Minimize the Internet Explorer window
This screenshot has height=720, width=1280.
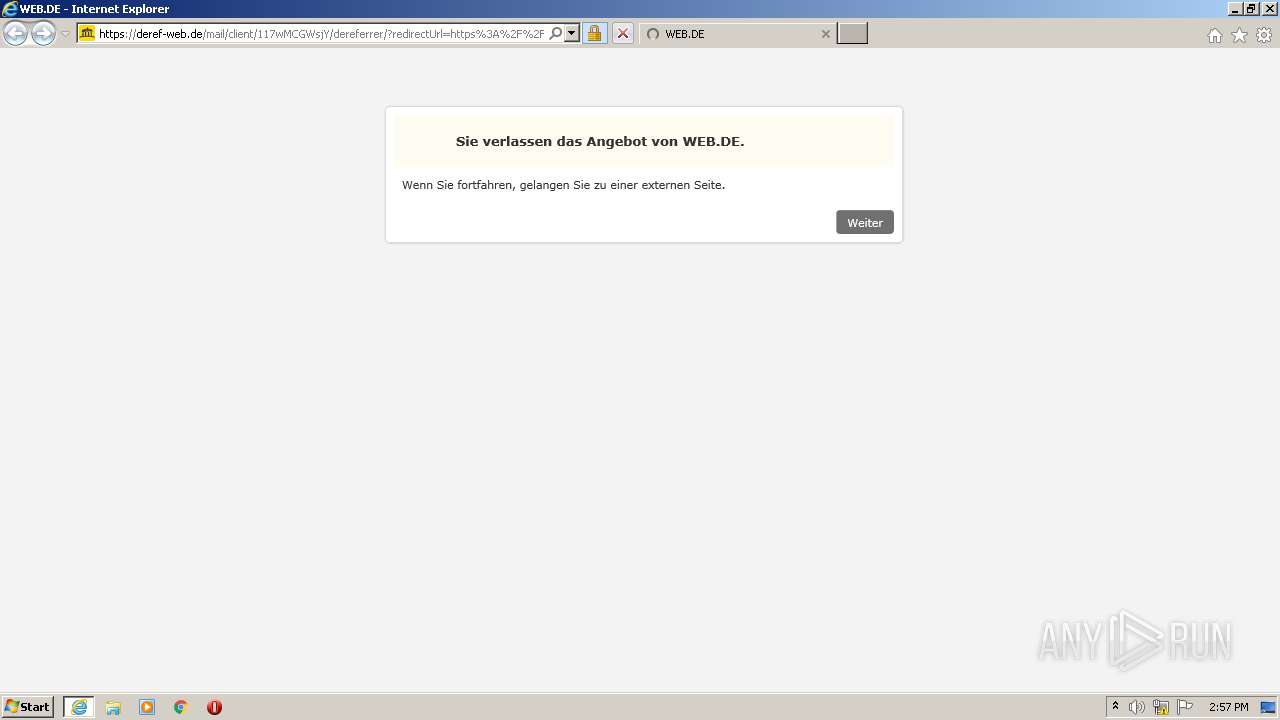click(1235, 9)
